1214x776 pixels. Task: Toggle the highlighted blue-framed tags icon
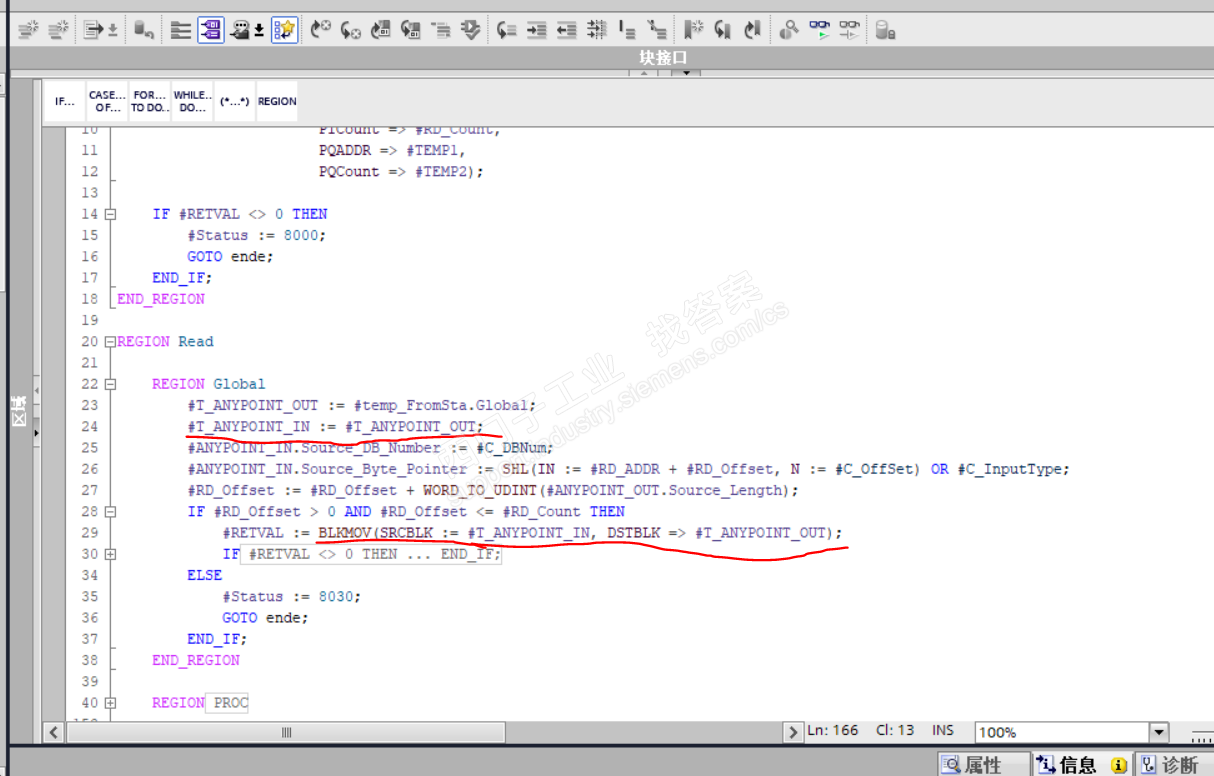click(x=210, y=30)
